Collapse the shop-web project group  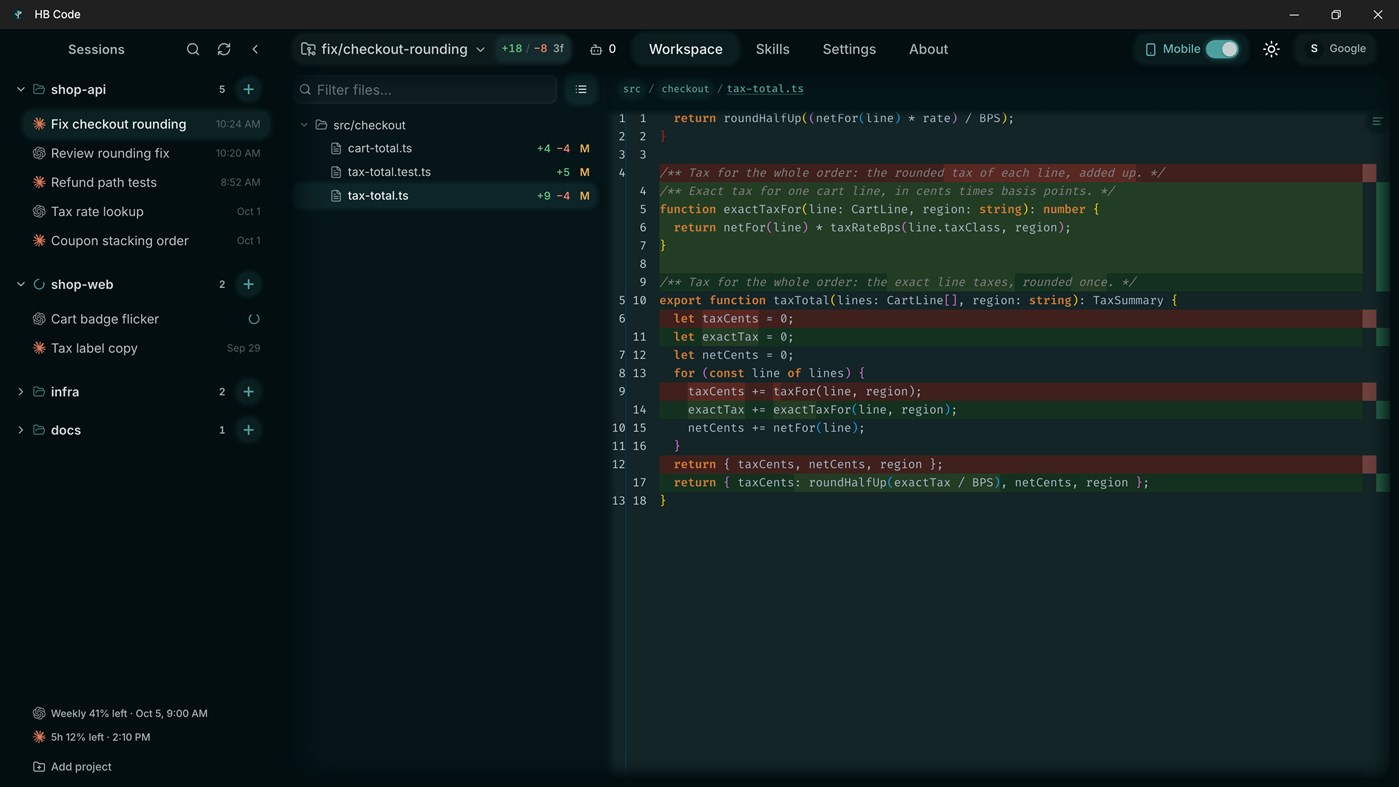tap(21, 284)
